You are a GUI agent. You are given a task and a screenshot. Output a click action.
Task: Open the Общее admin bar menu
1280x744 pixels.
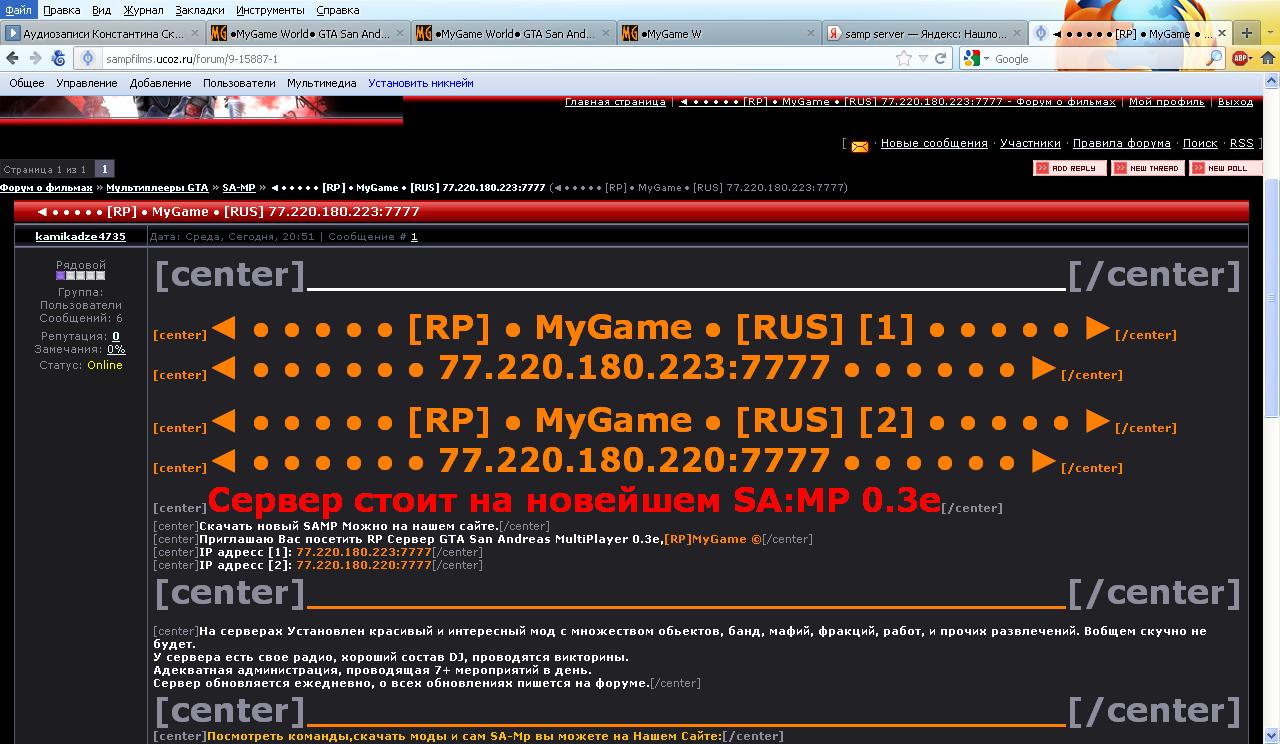(27, 83)
